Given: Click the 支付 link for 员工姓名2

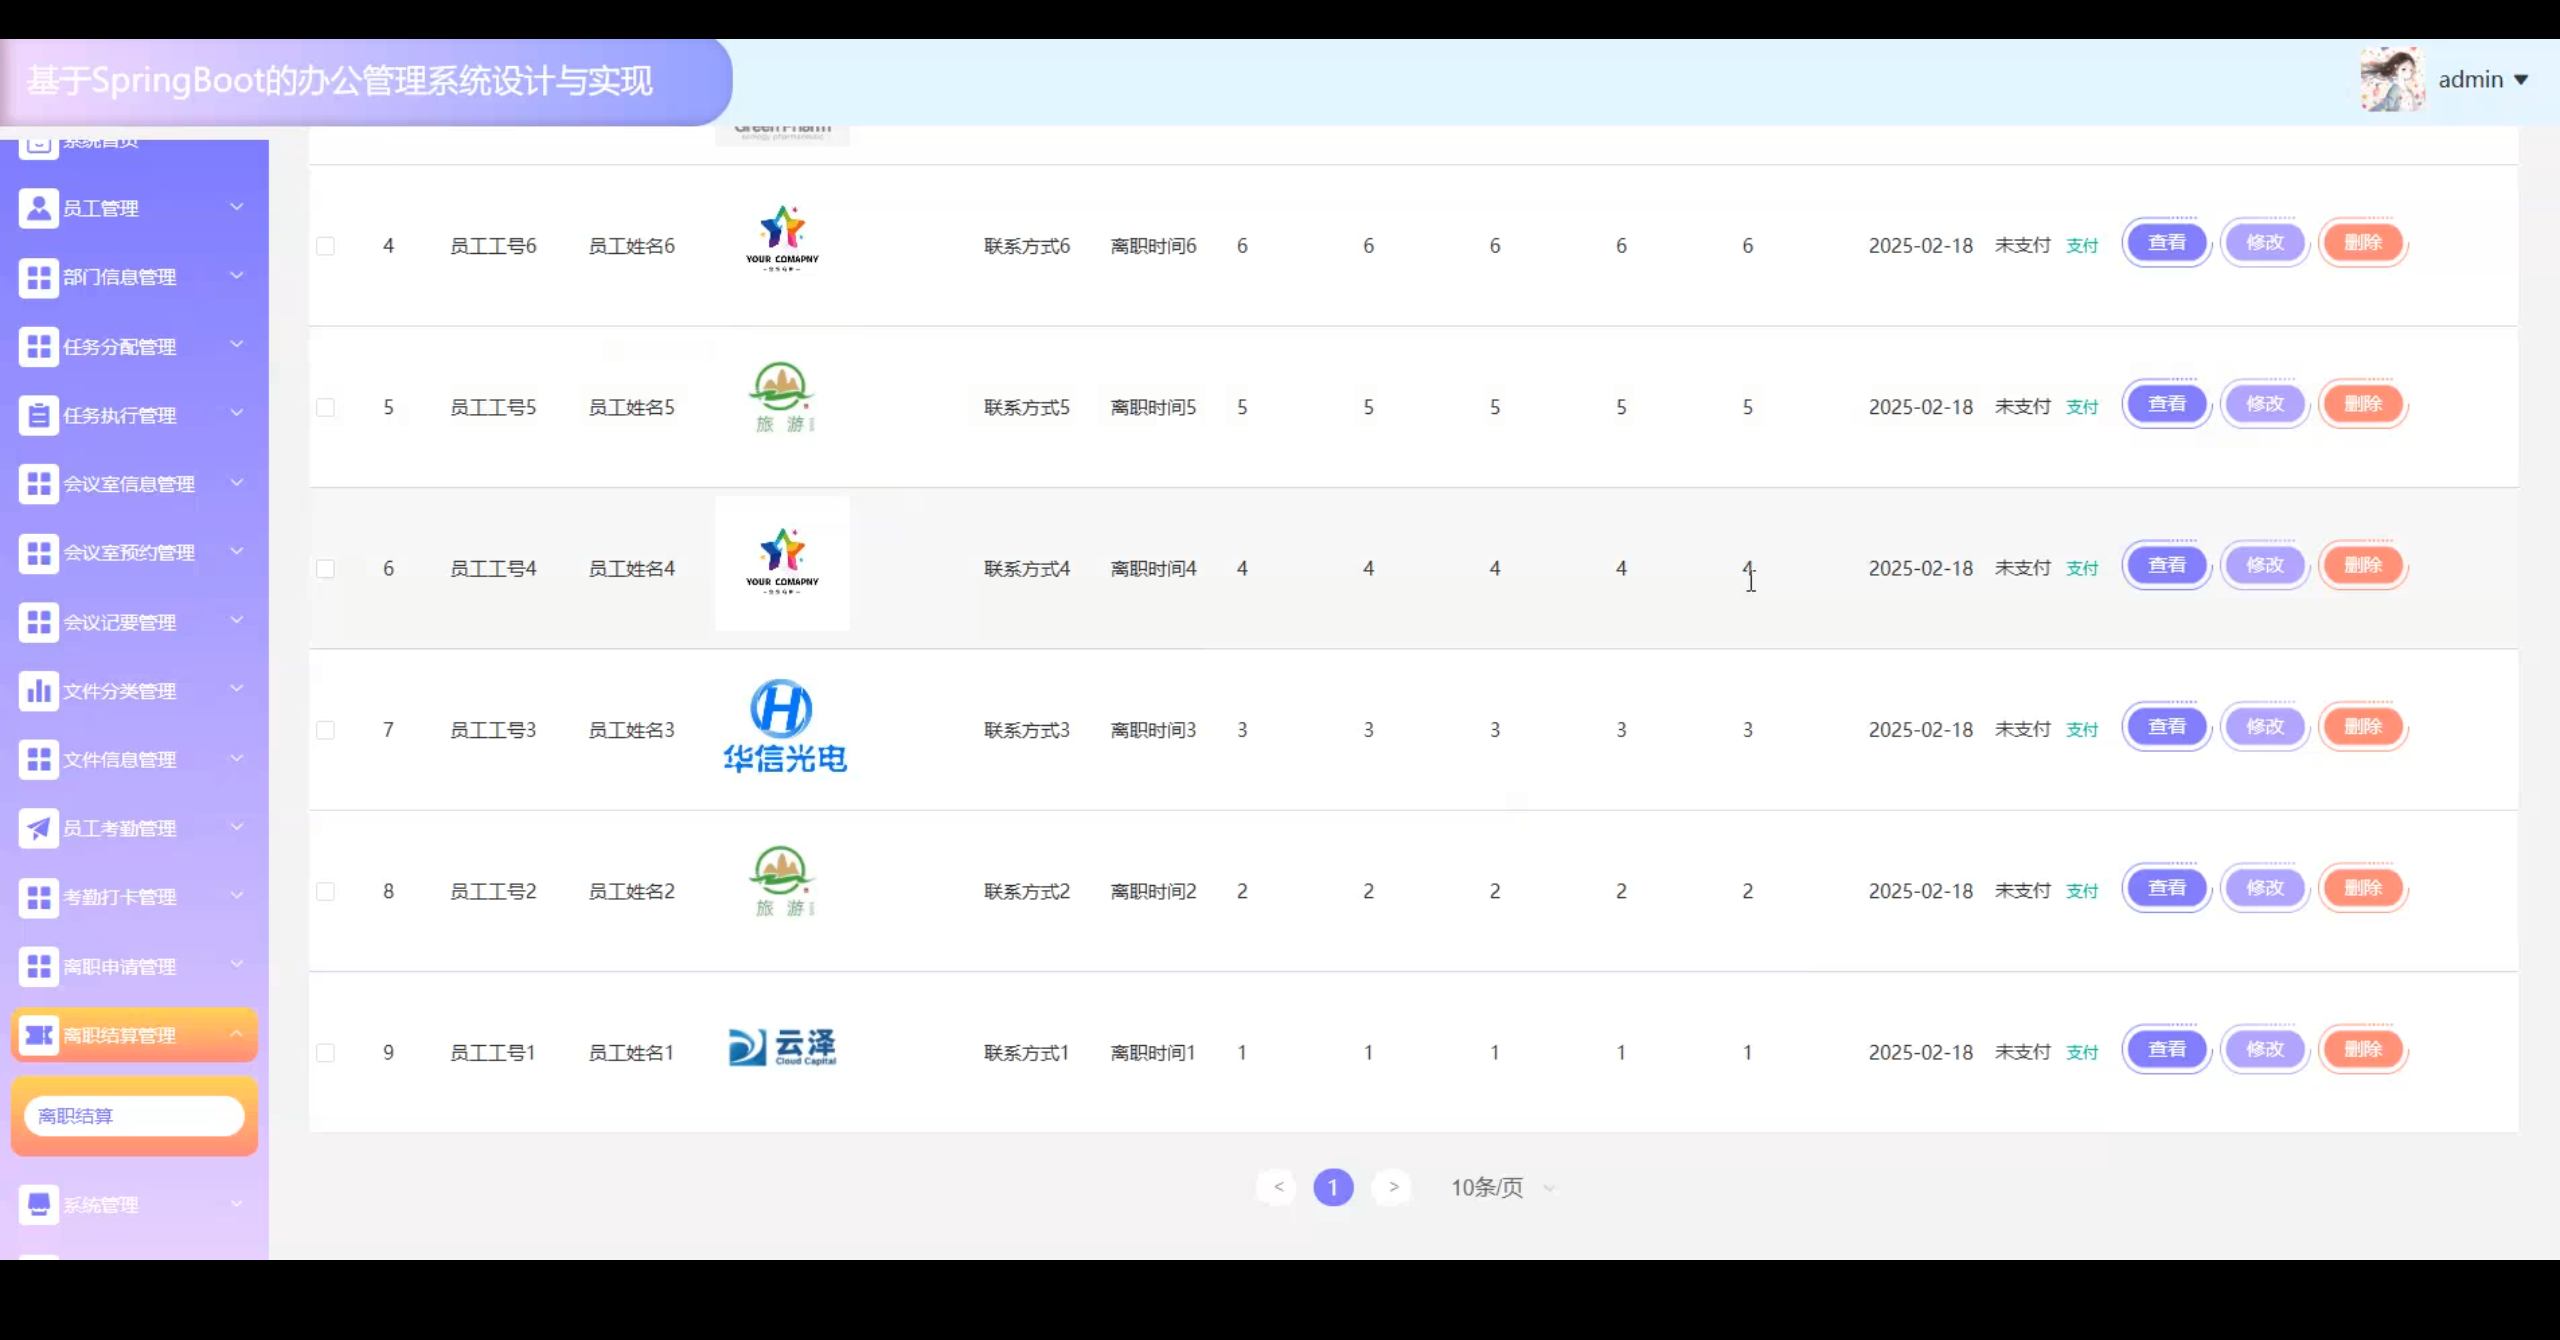Looking at the screenshot, I should click(2082, 890).
